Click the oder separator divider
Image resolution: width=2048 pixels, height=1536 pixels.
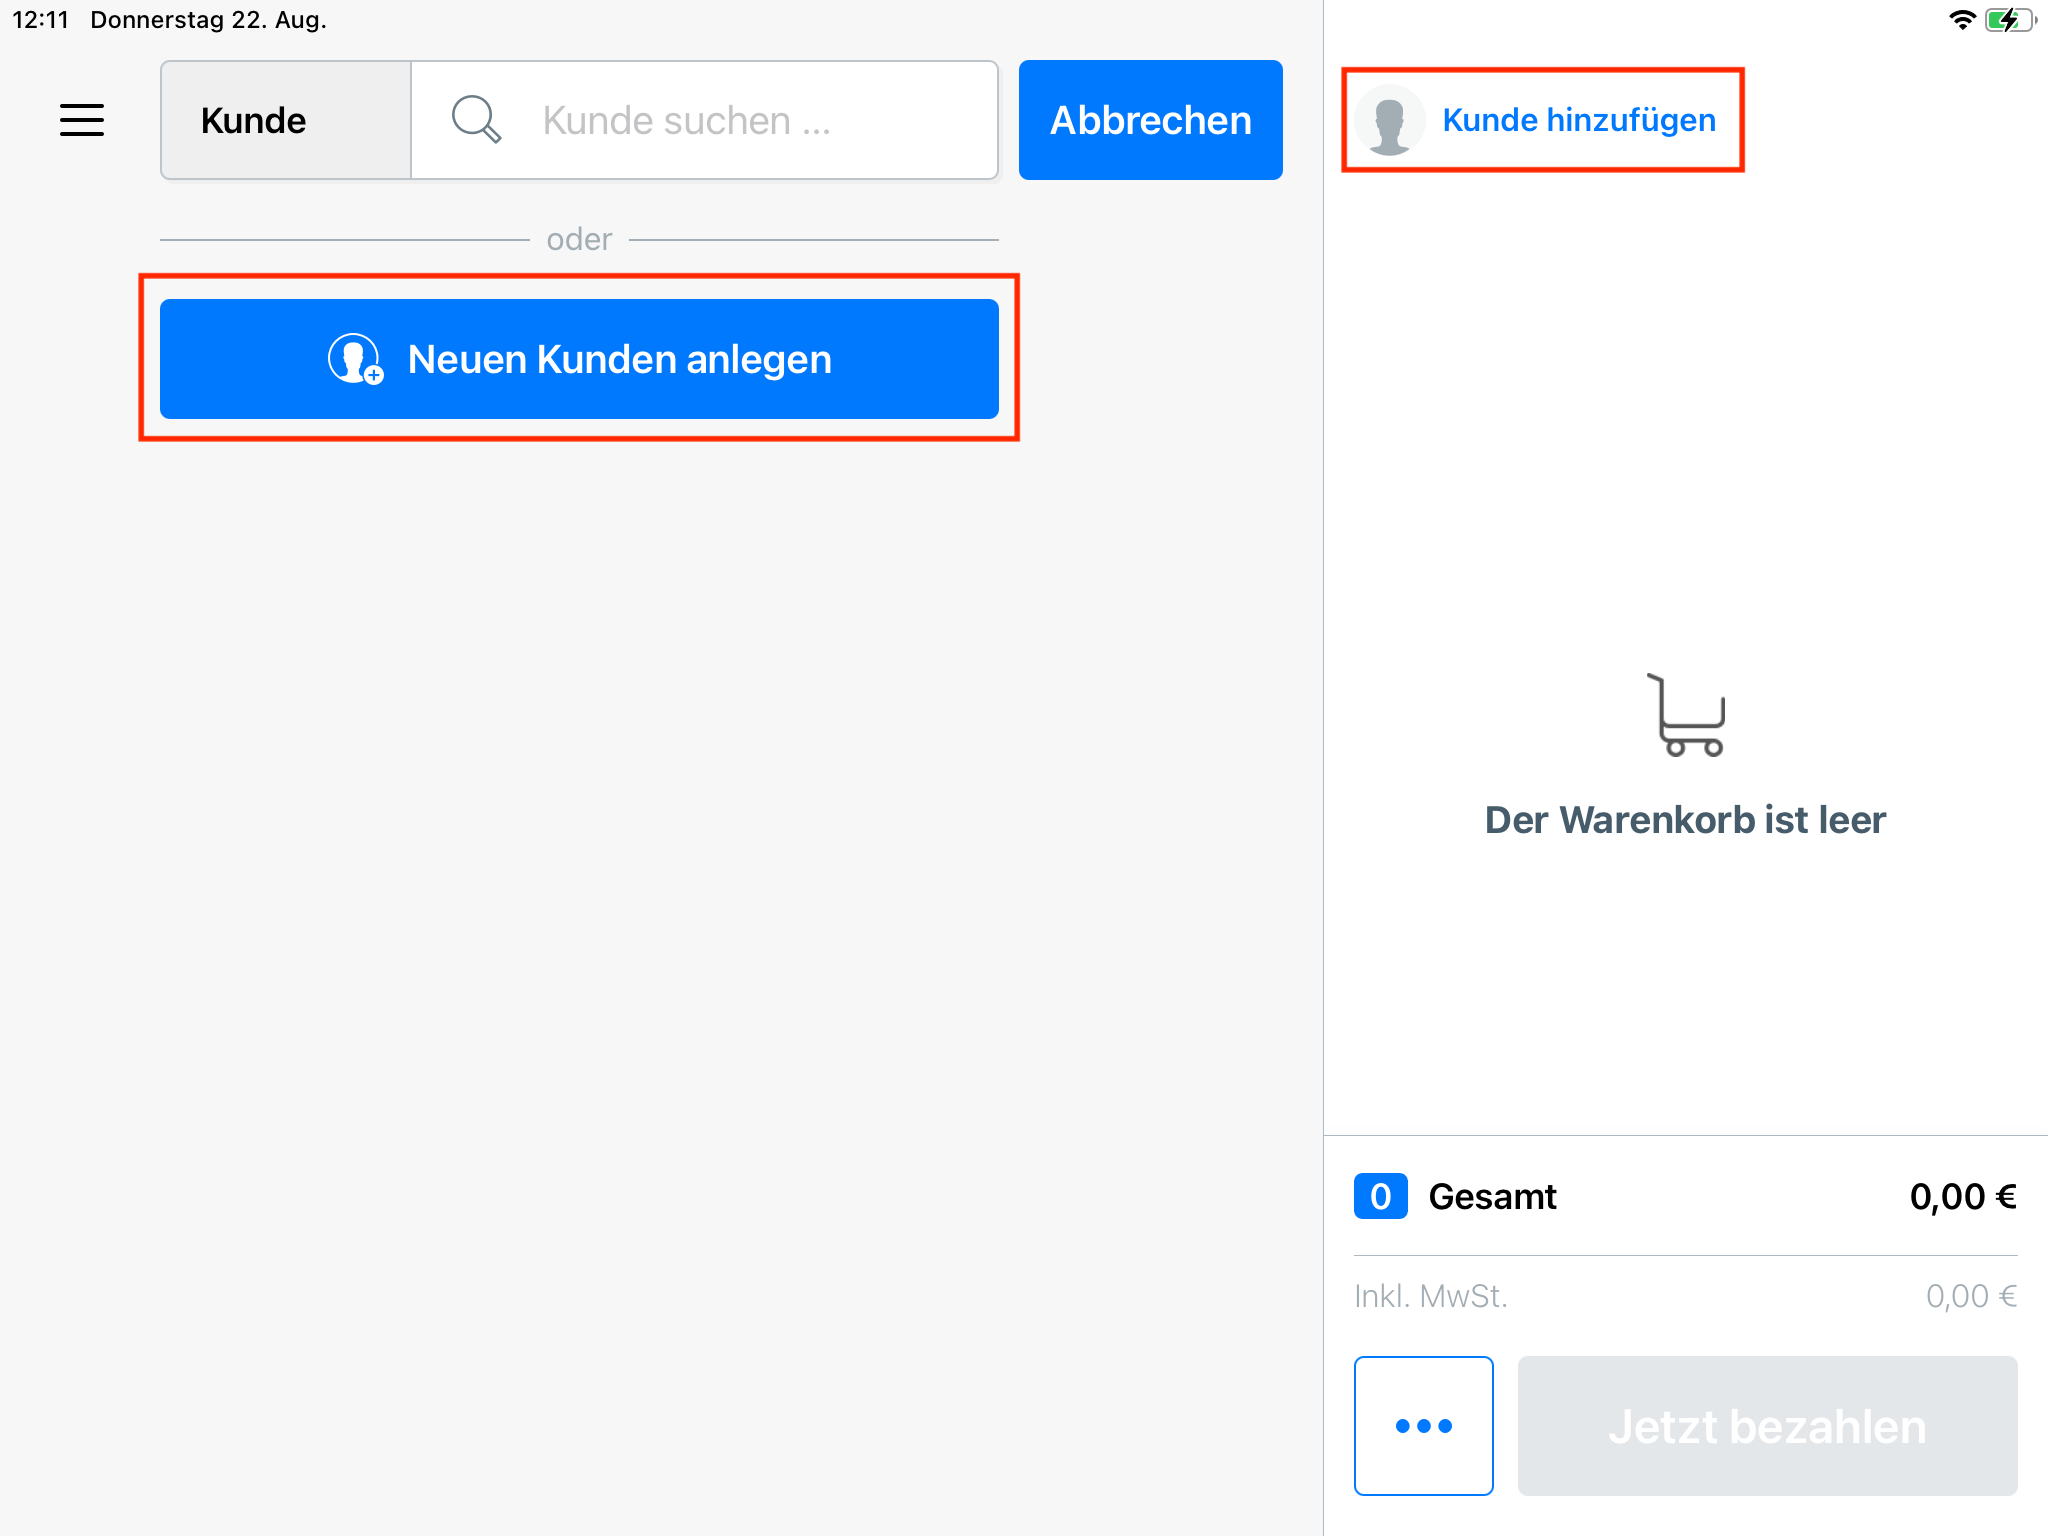[579, 239]
